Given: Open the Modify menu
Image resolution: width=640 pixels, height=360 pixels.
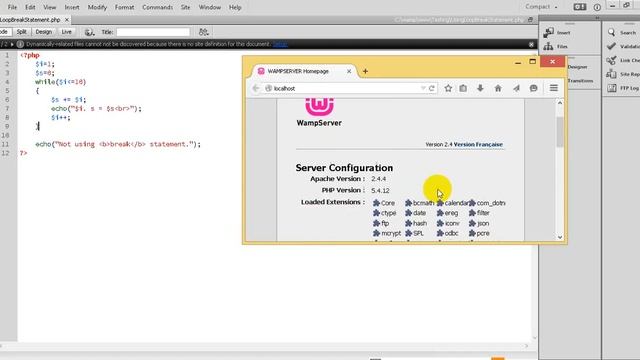Looking at the screenshot, I should coord(97,7).
